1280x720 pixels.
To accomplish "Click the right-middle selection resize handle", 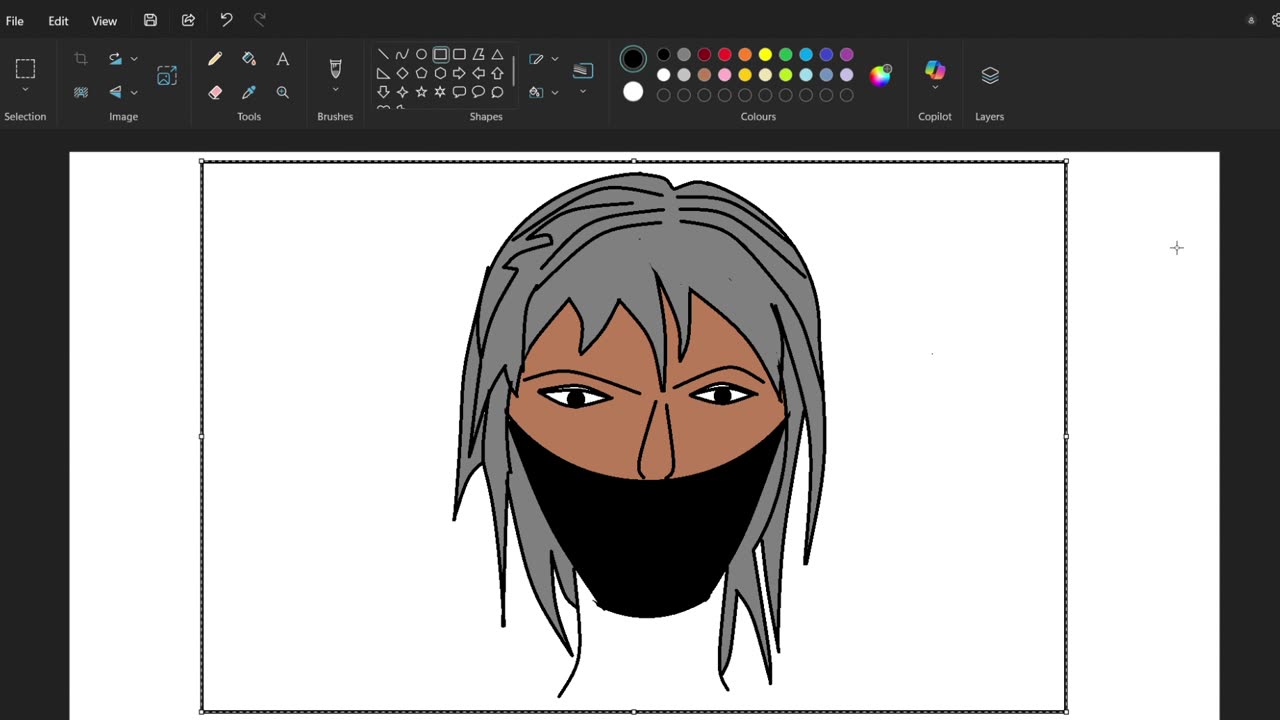I will pos(1066,436).
